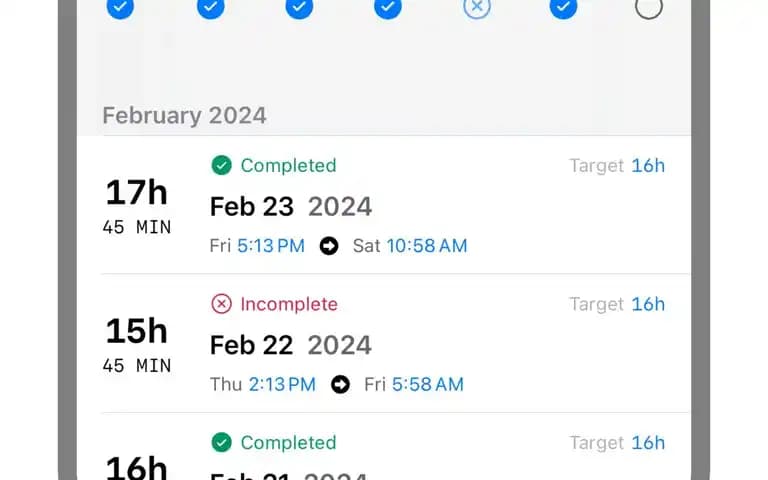768x480 pixels.
Task: Click the green Completed checkmark icon next to 16h entry
Action: [x=221, y=443]
